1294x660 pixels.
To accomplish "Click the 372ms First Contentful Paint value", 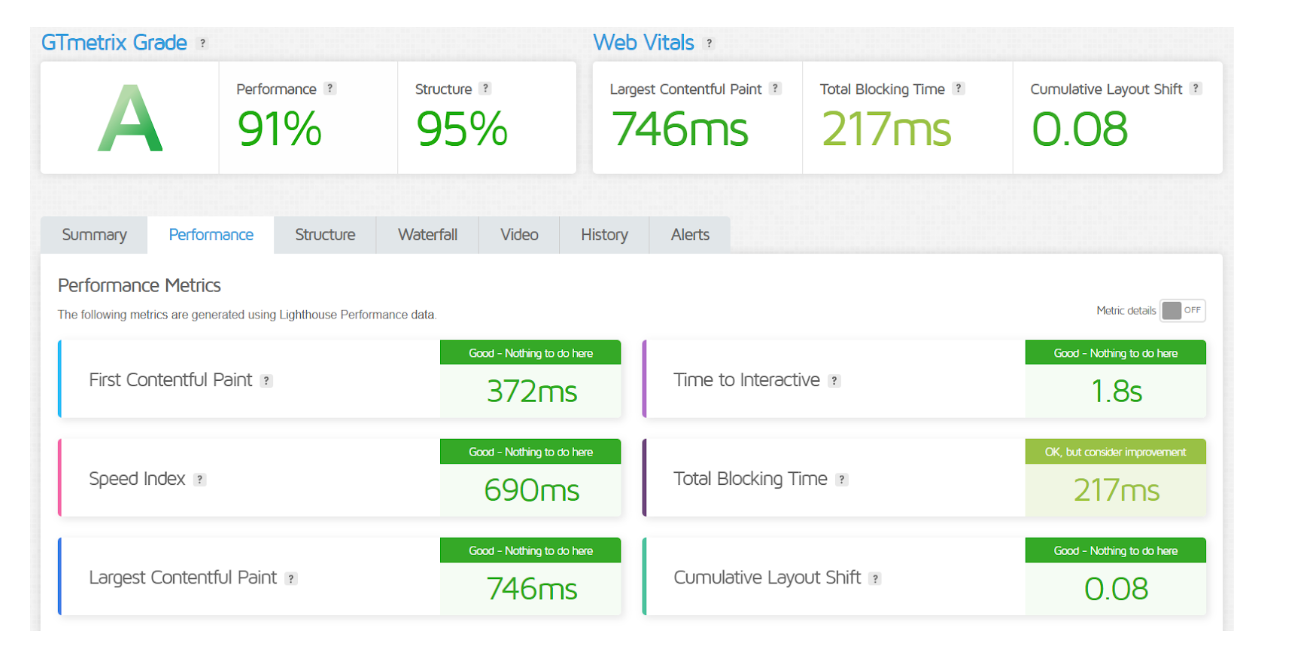I will click(x=532, y=391).
